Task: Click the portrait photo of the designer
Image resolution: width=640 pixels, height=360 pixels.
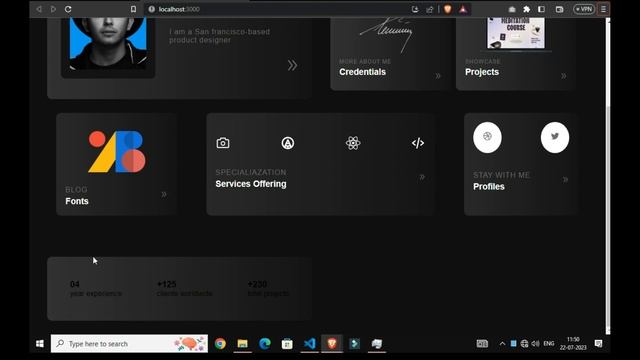Action: click(x=108, y=43)
